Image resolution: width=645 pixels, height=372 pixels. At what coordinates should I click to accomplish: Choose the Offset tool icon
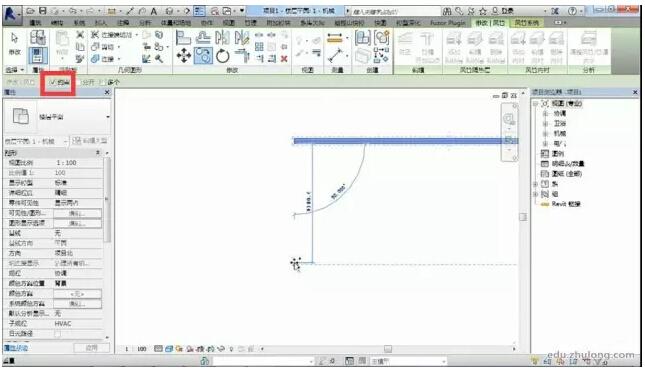203,38
